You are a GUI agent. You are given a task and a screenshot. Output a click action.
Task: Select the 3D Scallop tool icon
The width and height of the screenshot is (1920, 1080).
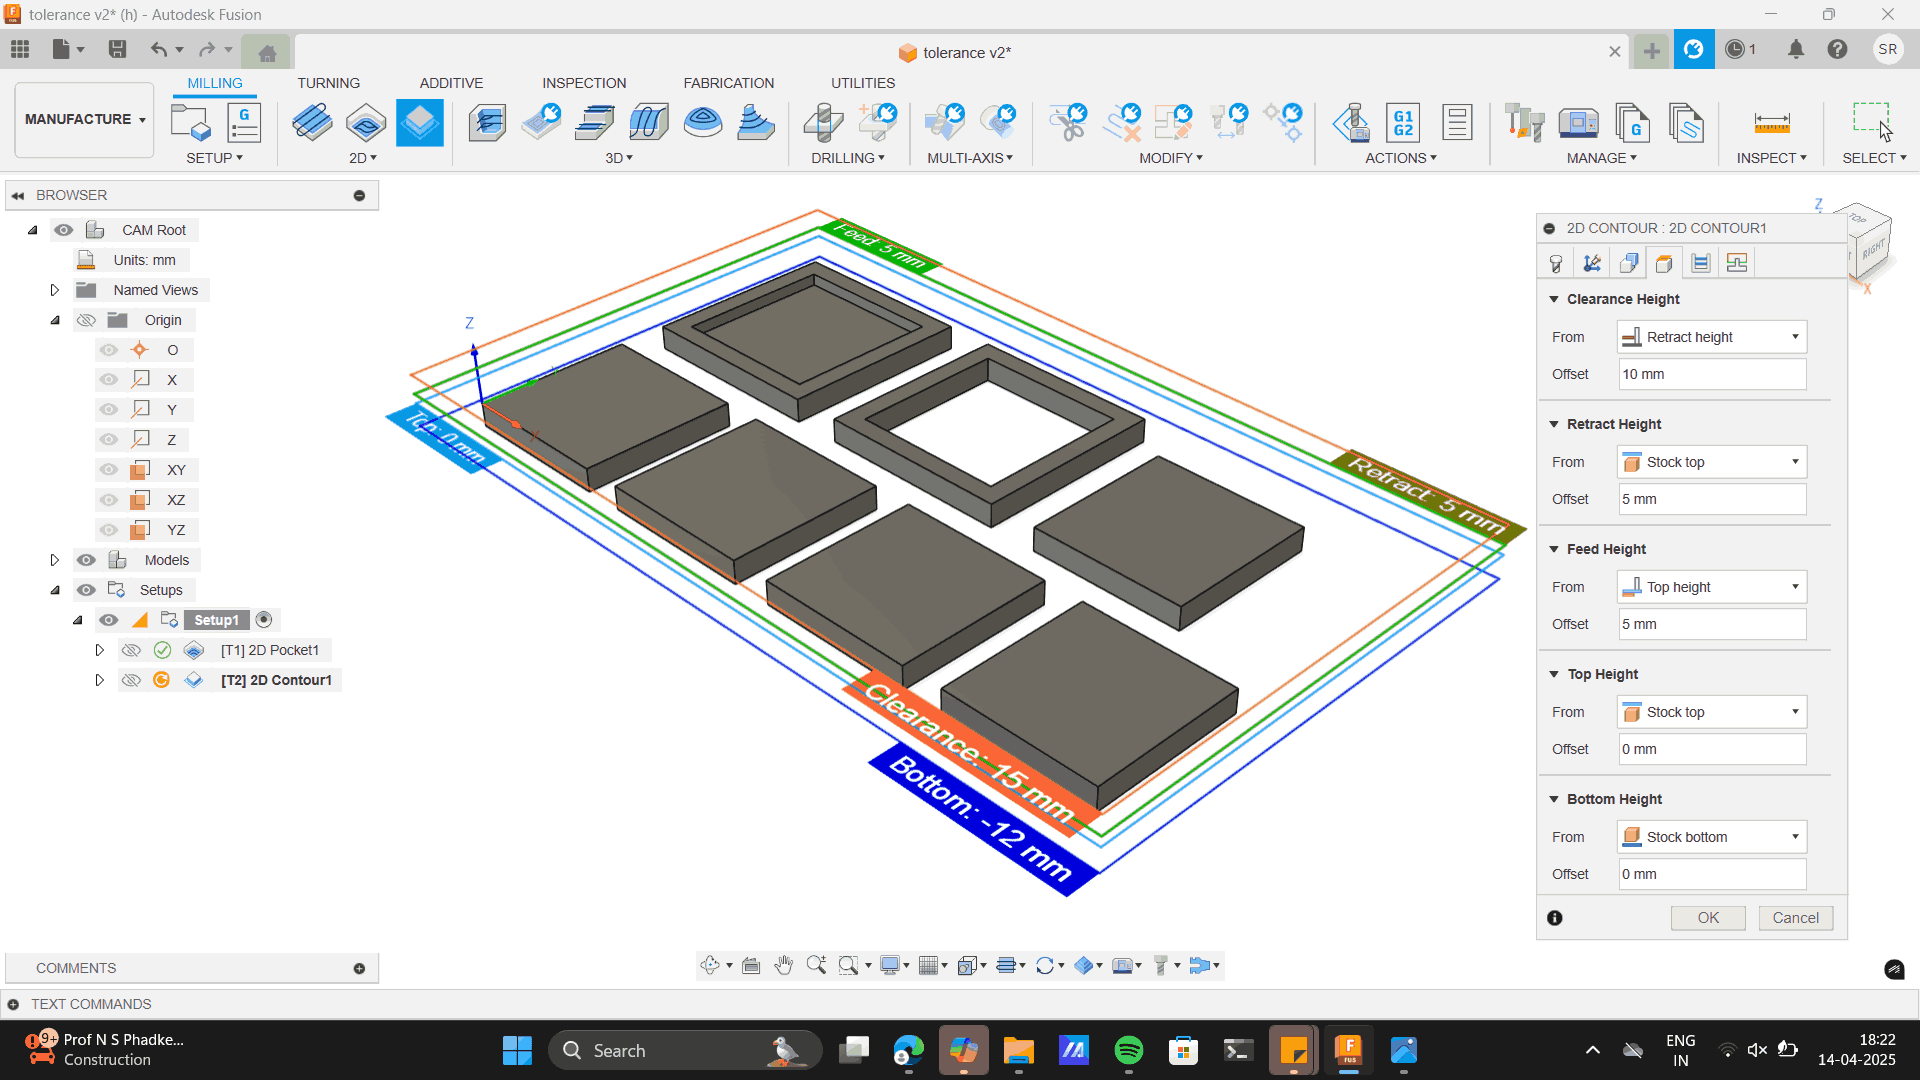click(x=703, y=123)
